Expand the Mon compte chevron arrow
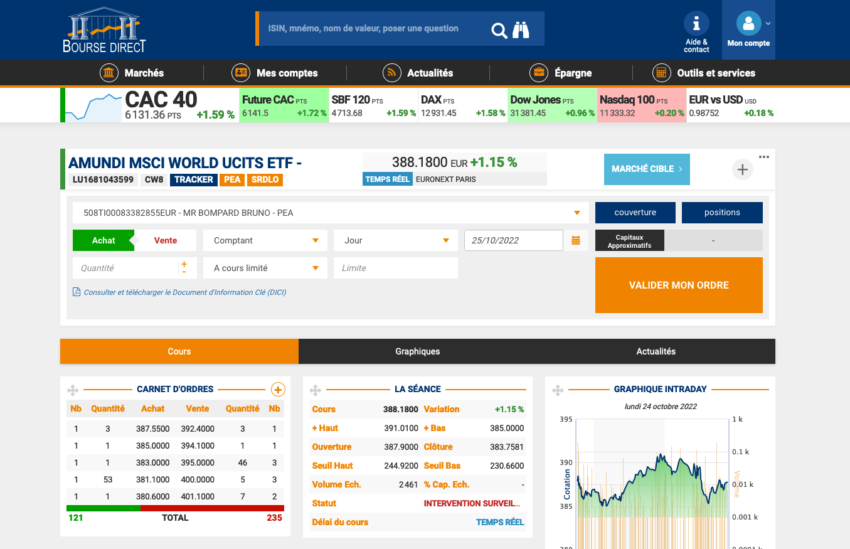Viewport: 850px width, 549px height. click(768, 23)
